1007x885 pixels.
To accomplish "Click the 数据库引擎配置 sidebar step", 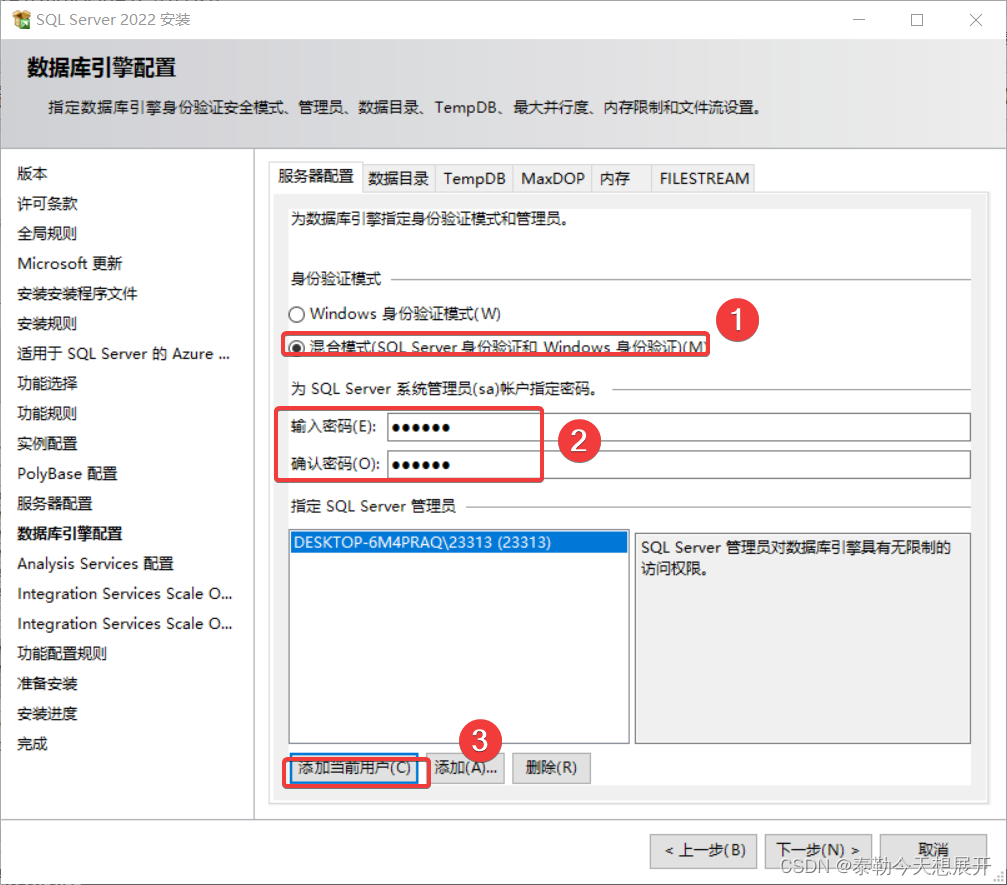I will pos(69,534).
